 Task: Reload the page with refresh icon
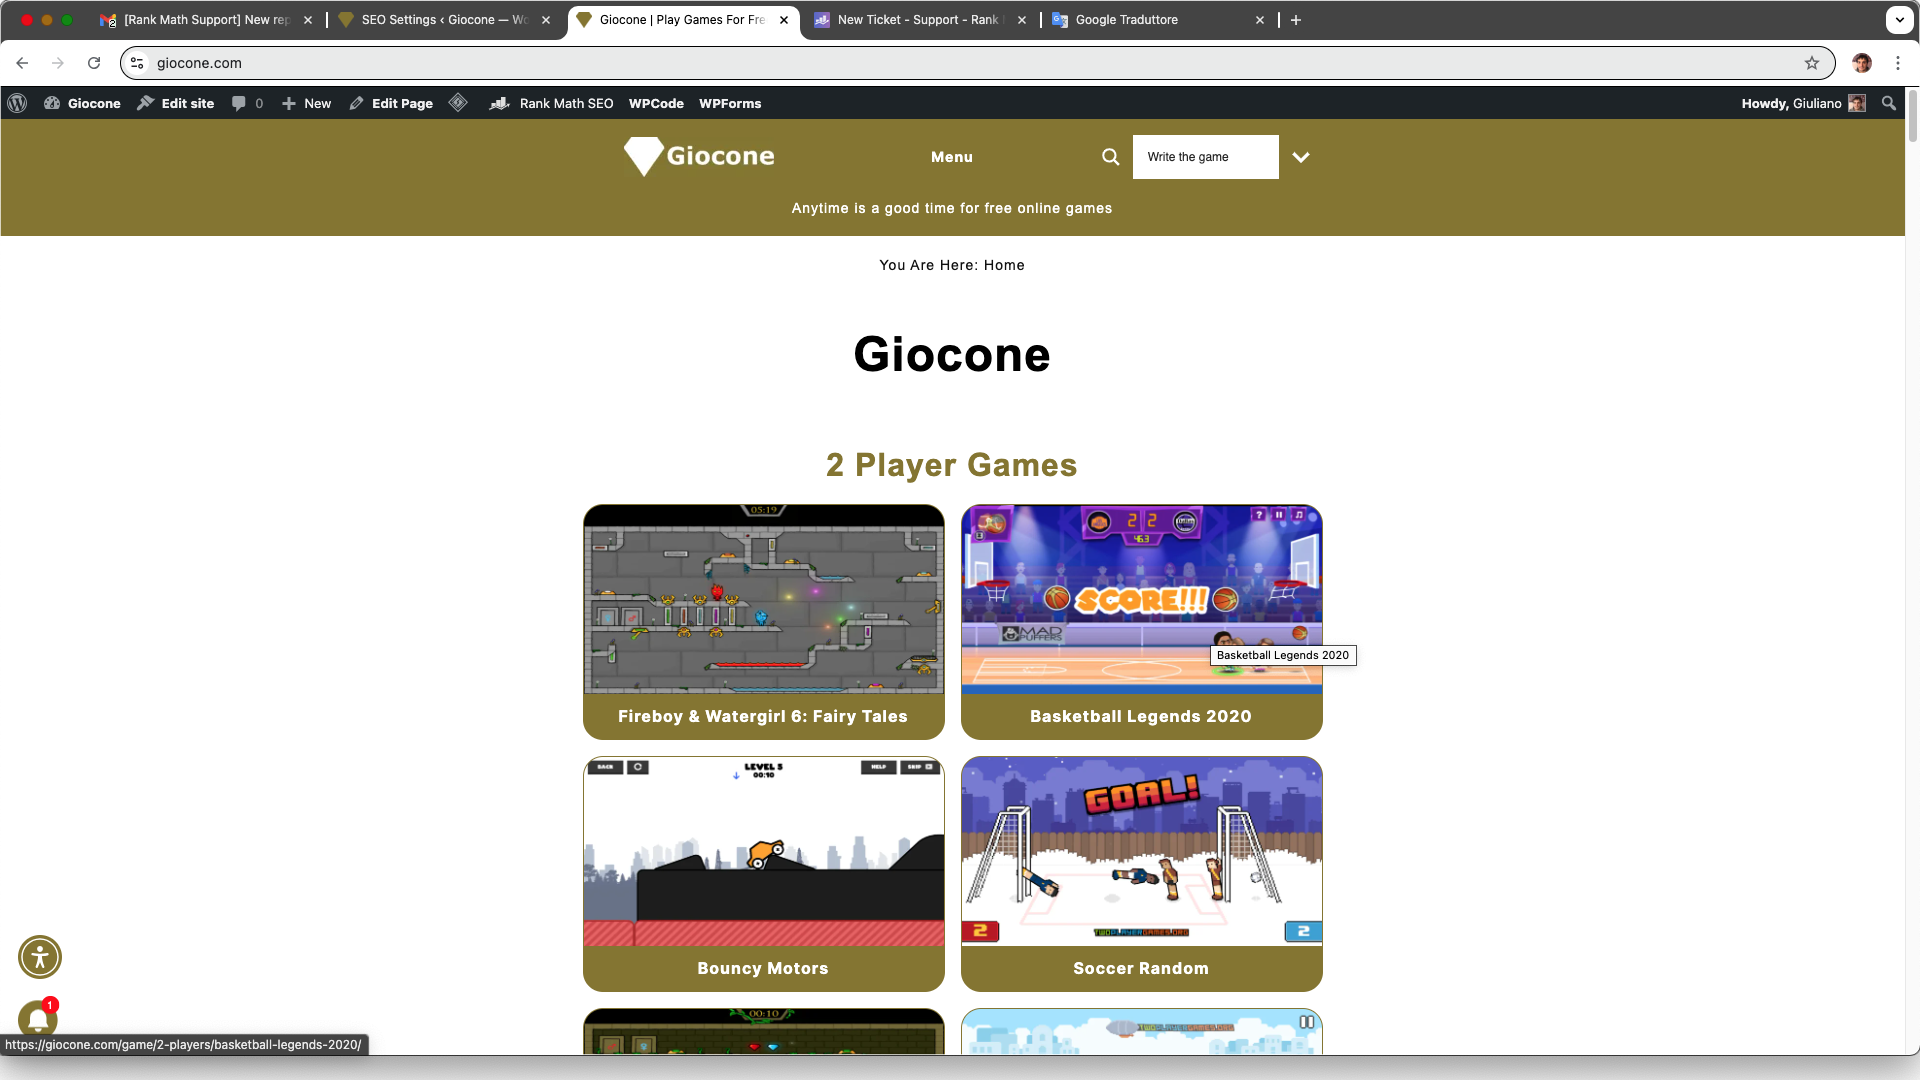click(94, 63)
